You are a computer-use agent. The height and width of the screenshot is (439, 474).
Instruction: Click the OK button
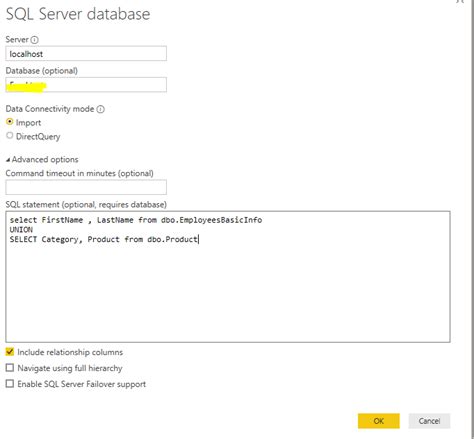click(379, 421)
